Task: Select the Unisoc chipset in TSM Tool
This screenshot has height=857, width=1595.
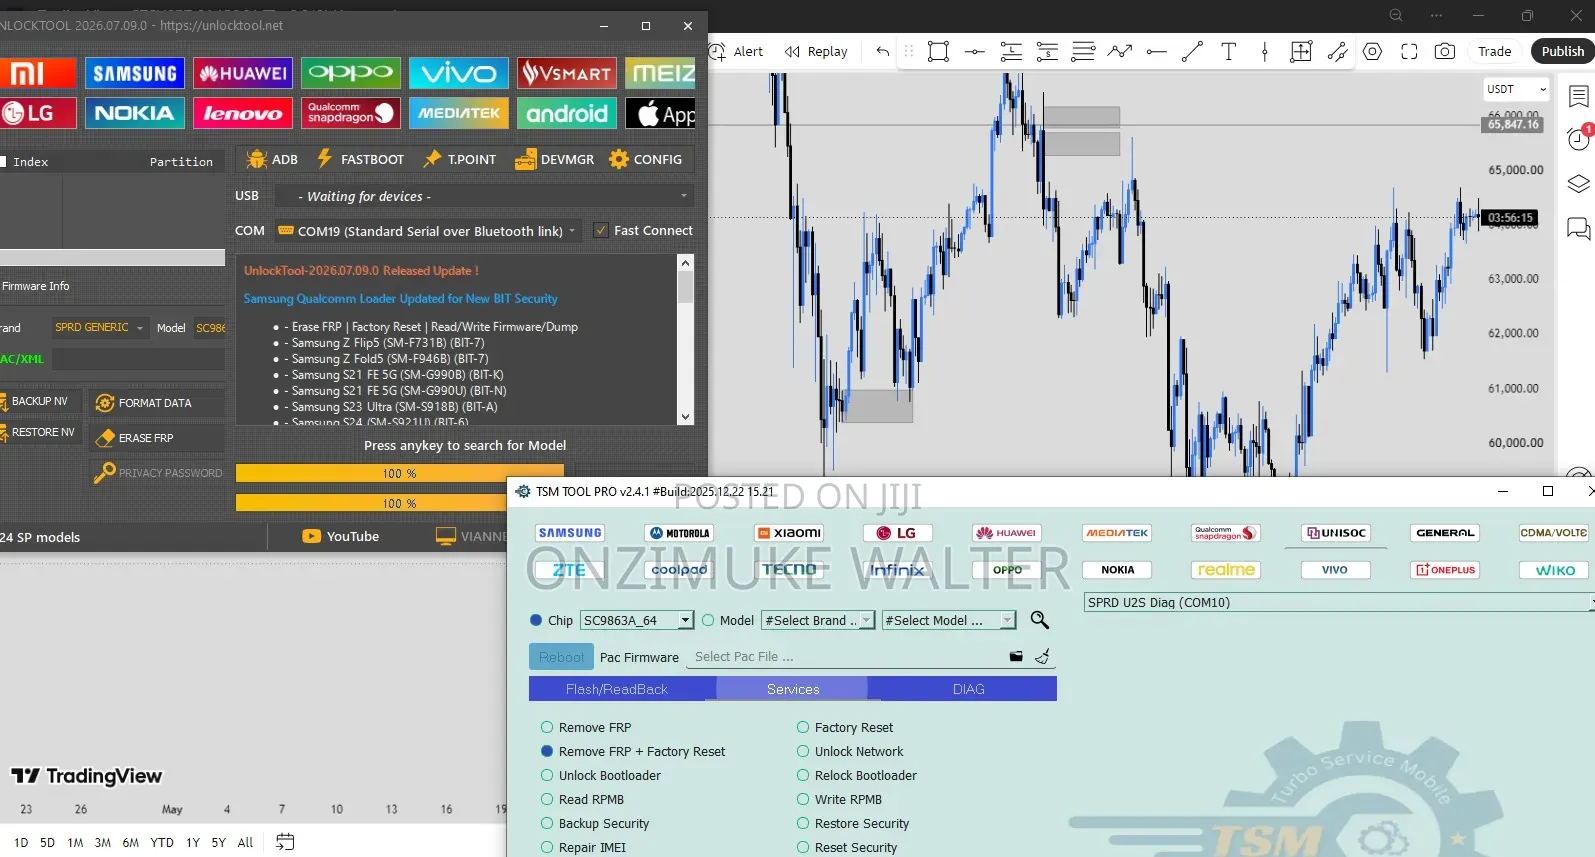Action: [x=1335, y=533]
